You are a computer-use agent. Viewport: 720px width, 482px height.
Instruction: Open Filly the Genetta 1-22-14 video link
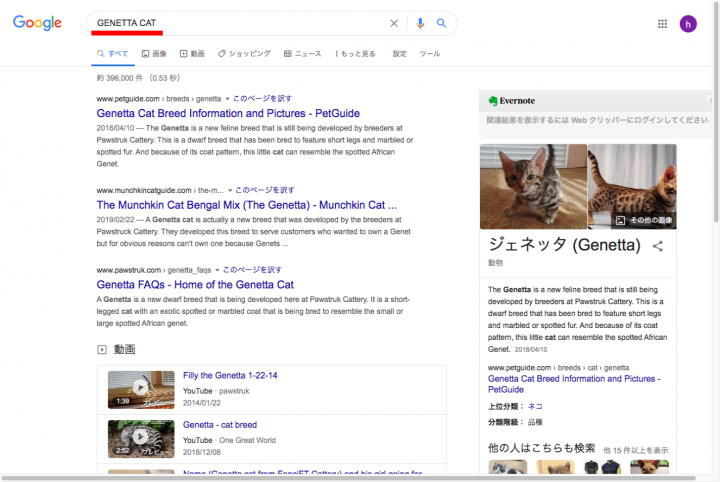(x=230, y=376)
